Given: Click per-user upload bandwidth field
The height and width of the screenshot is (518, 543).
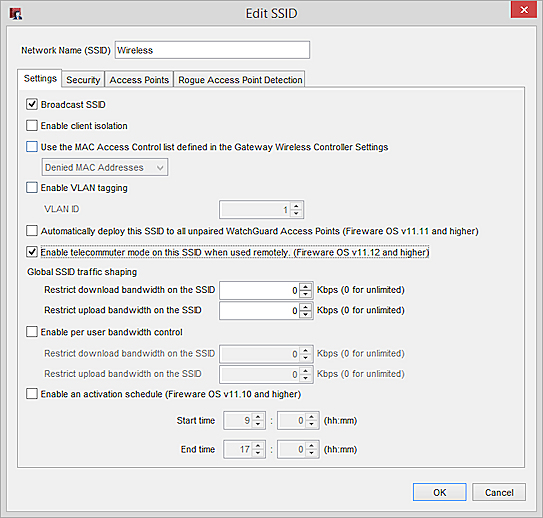Looking at the screenshot, I should (x=259, y=374).
